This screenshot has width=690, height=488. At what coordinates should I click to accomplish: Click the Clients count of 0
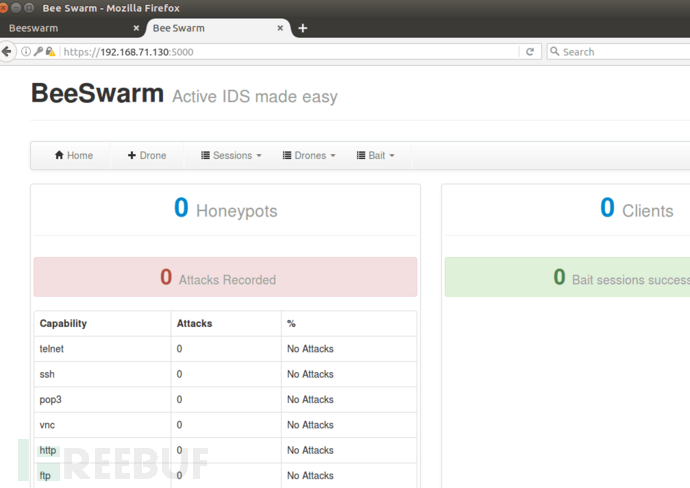point(607,207)
